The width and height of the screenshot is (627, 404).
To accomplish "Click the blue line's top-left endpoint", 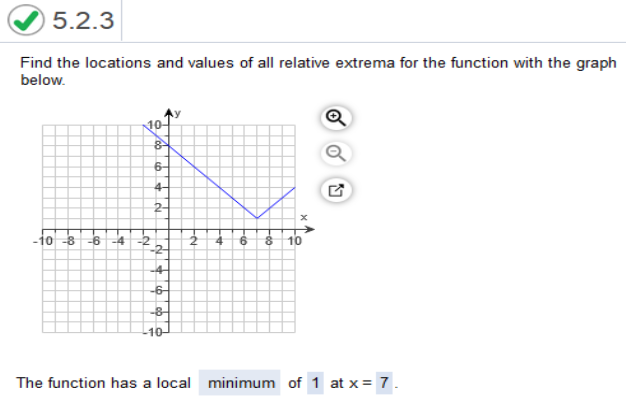I will 144,125.
